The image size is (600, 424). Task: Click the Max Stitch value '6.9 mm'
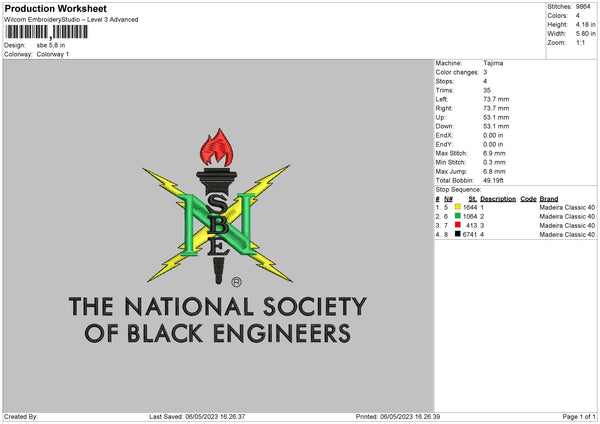tap(494, 153)
